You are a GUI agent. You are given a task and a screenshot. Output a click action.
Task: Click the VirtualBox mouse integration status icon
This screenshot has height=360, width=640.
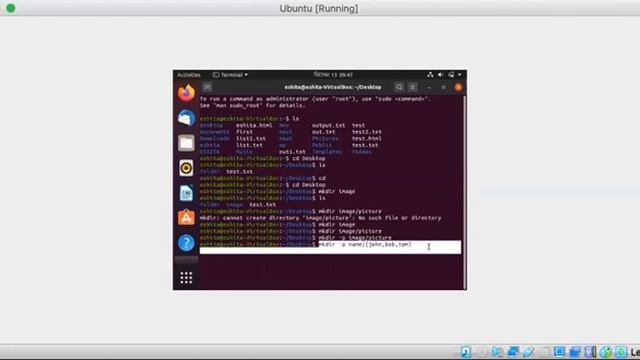coord(606,351)
